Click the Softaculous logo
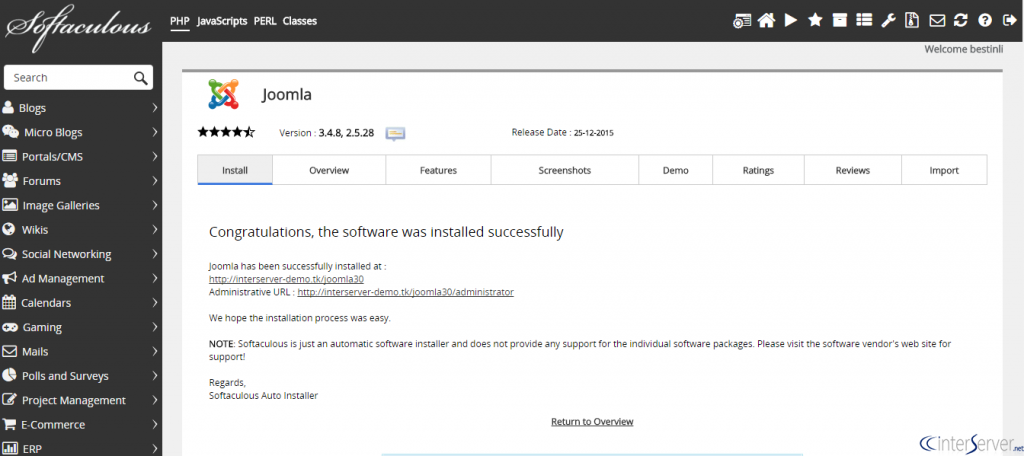 point(78,26)
